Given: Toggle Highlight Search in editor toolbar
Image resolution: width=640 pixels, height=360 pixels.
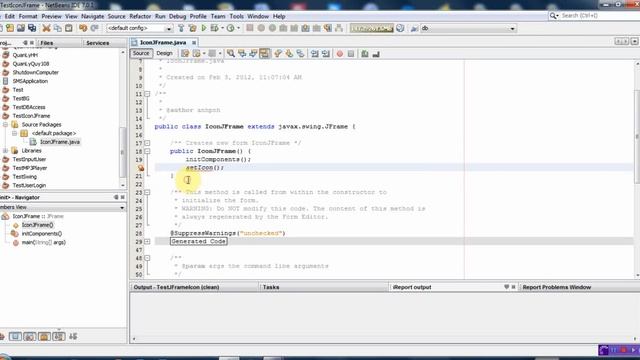Looking at the screenshot, I should coord(264,53).
